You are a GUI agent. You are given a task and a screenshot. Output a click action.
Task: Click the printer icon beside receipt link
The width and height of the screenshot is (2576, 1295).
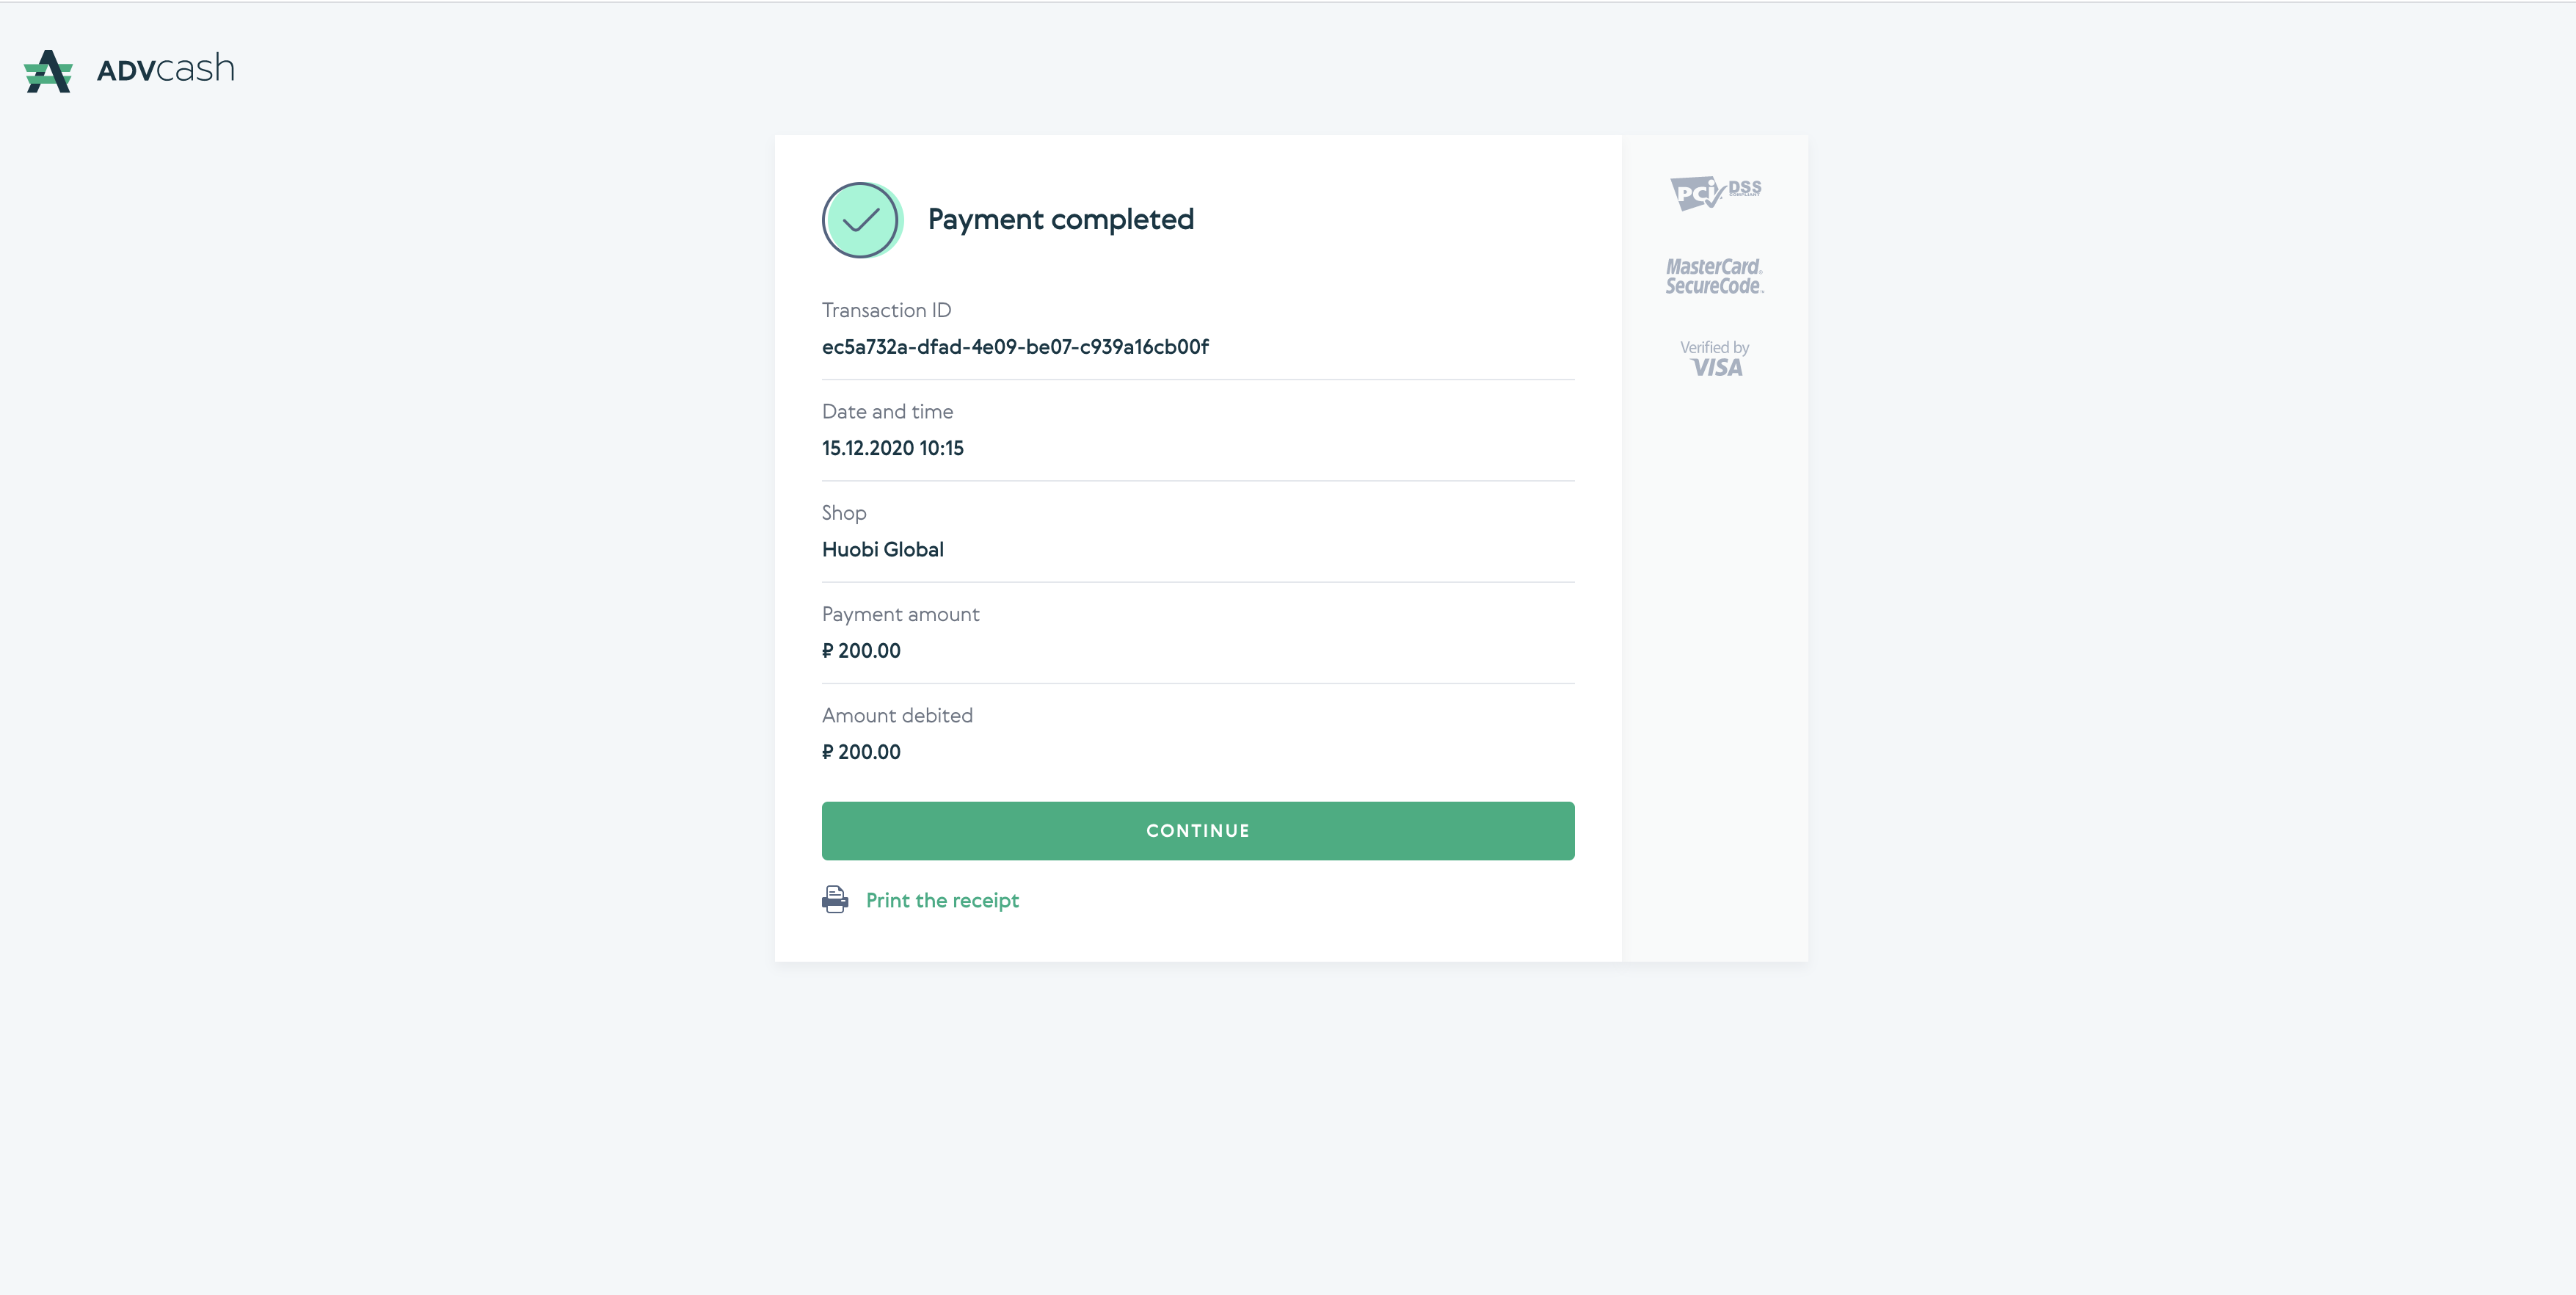tap(835, 899)
